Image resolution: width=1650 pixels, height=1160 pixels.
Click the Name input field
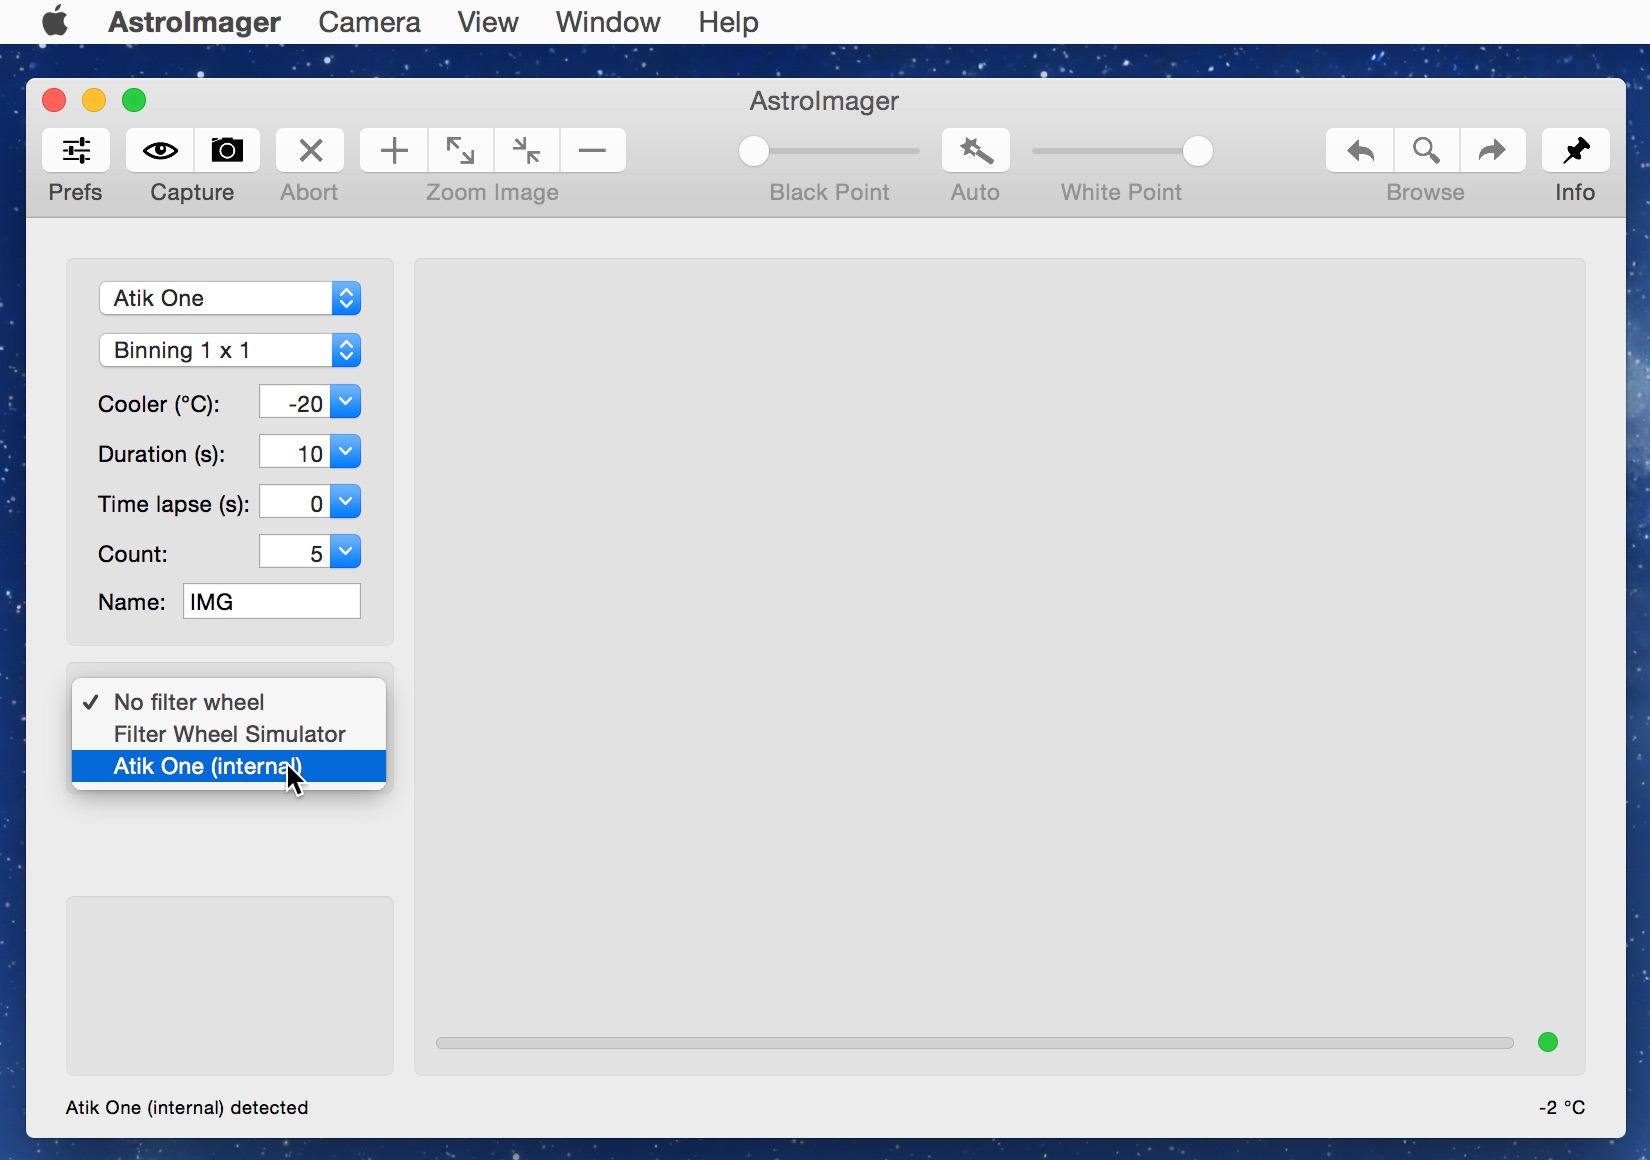(x=272, y=602)
